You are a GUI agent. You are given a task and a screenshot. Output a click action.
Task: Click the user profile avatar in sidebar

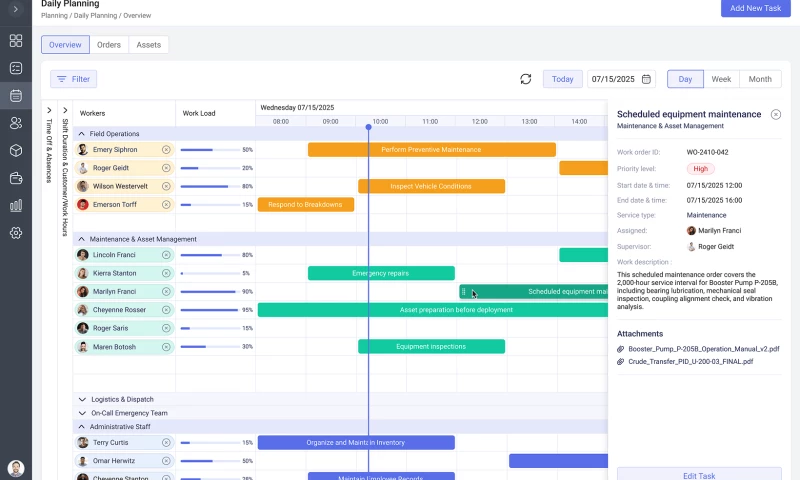click(x=16, y=468)
